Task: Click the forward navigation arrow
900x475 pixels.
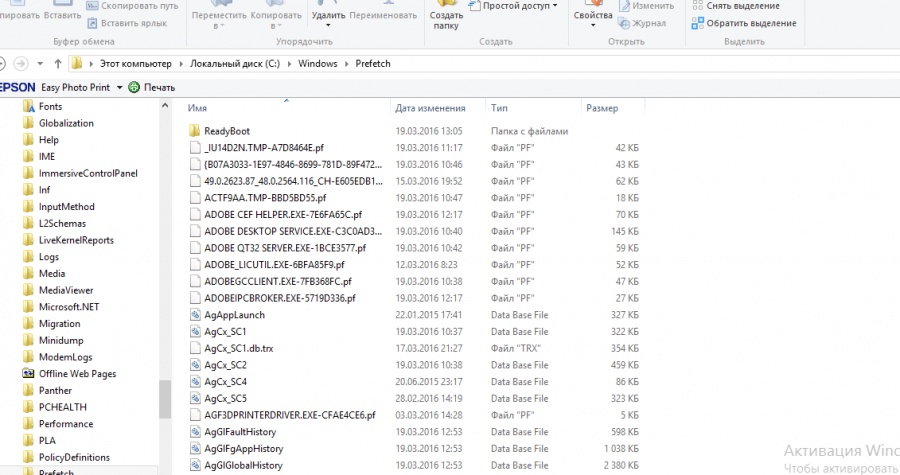Action: (x=21, y=64)
